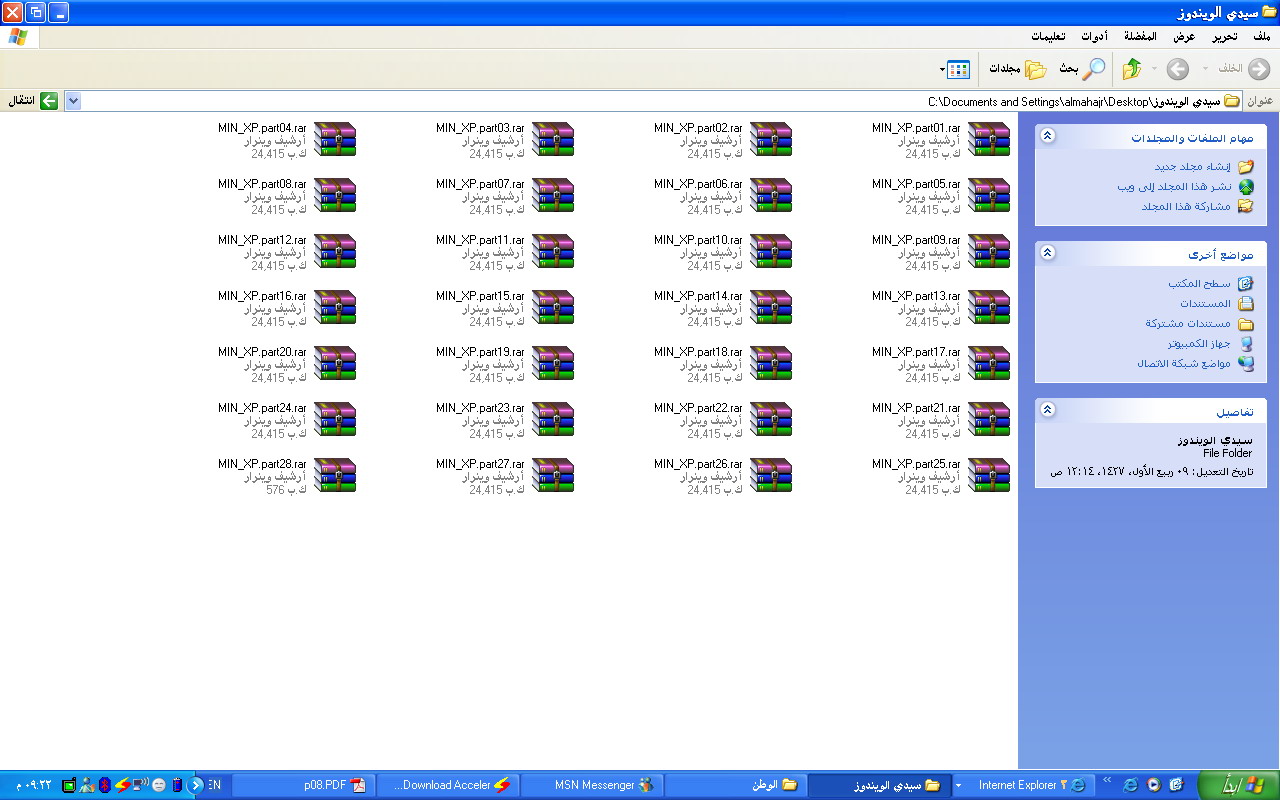Launch Internet Explorer from quick launch
The height and width of the screenshot is (800, 1280).
[1130, 785]
